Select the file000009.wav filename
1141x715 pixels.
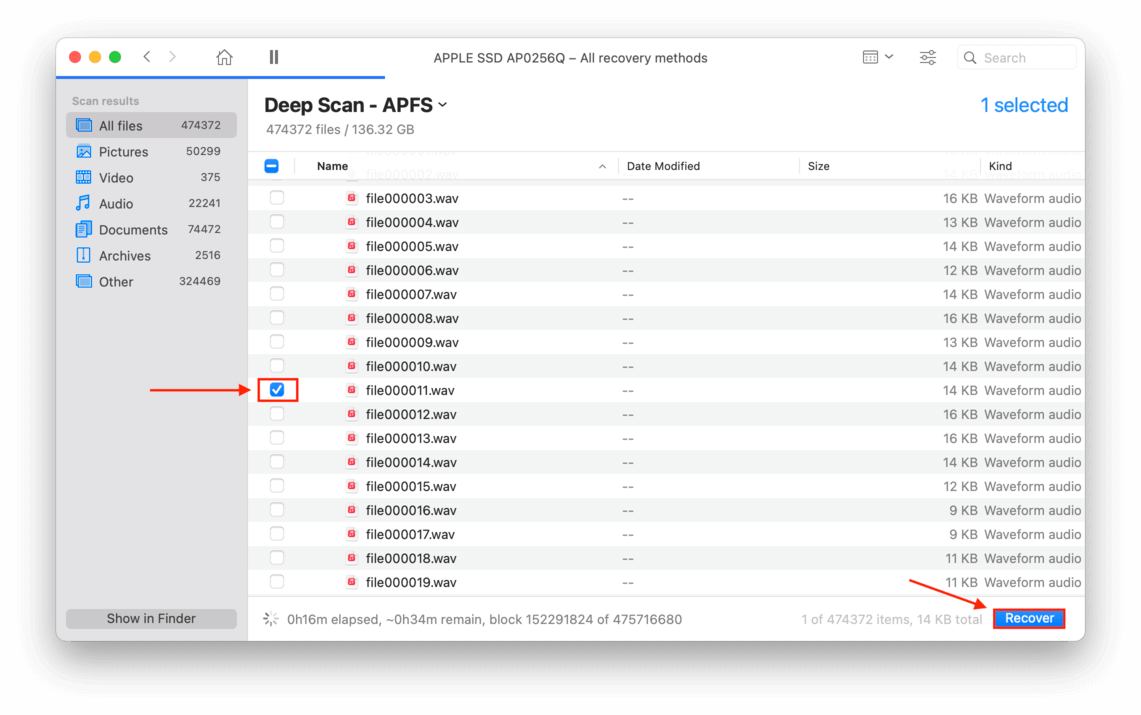412,343
